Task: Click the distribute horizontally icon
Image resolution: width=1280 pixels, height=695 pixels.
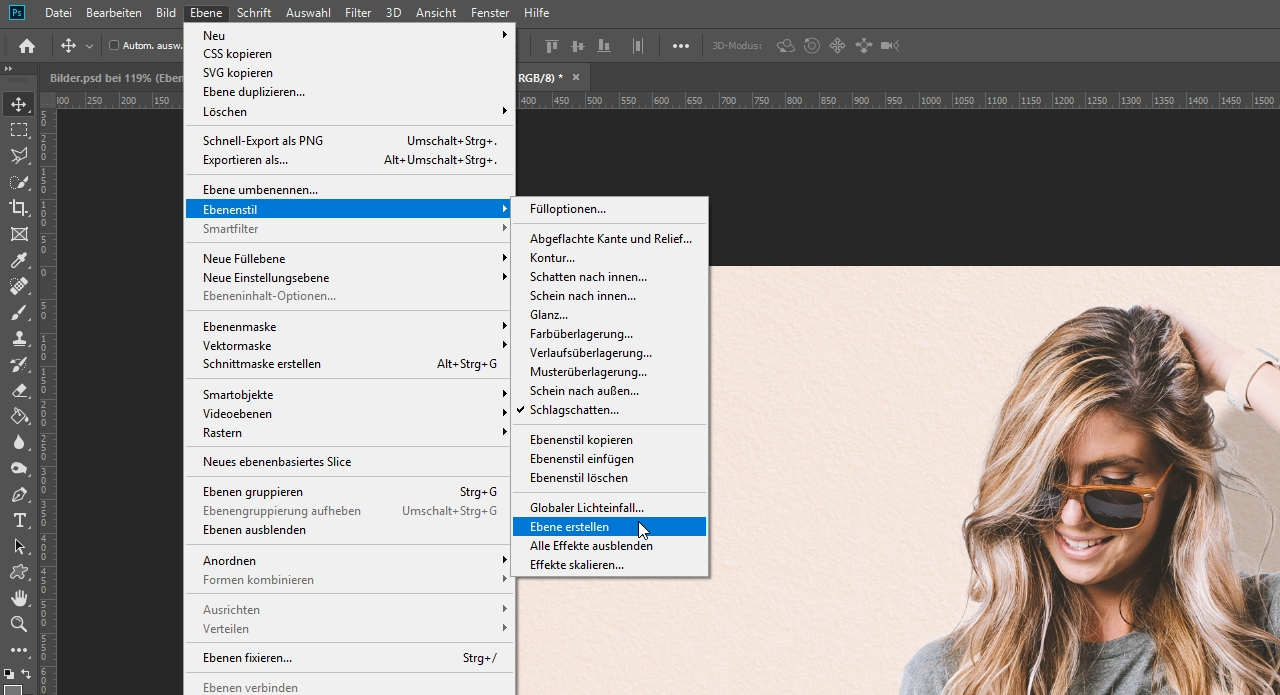Action: [637, 46]
